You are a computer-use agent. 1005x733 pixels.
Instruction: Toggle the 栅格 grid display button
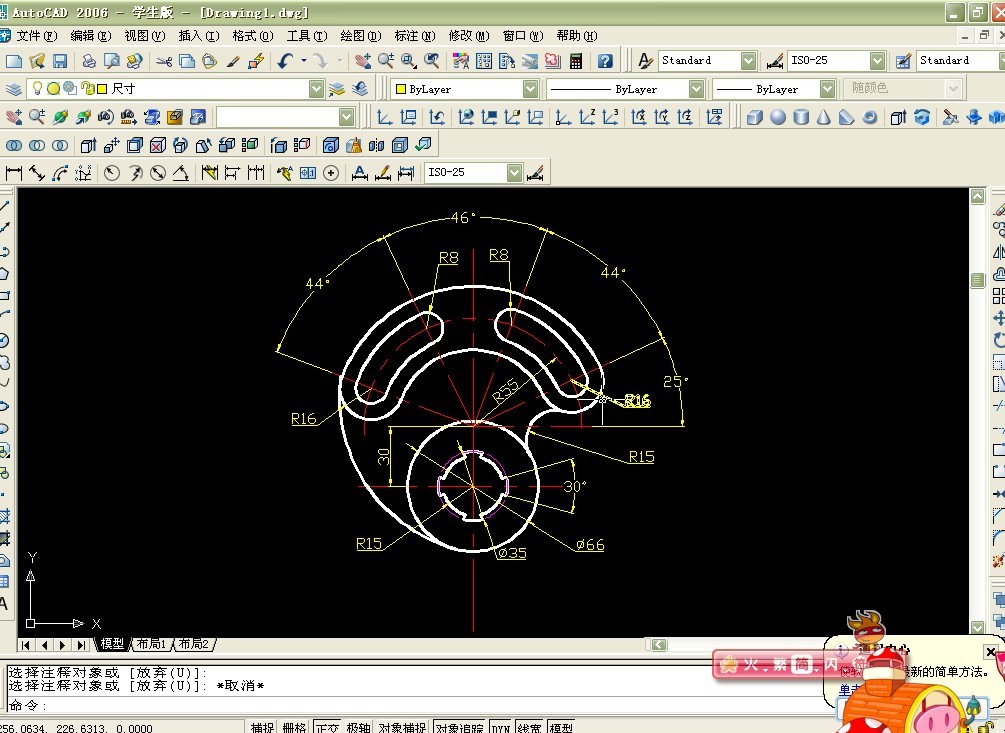coord(294,727)
